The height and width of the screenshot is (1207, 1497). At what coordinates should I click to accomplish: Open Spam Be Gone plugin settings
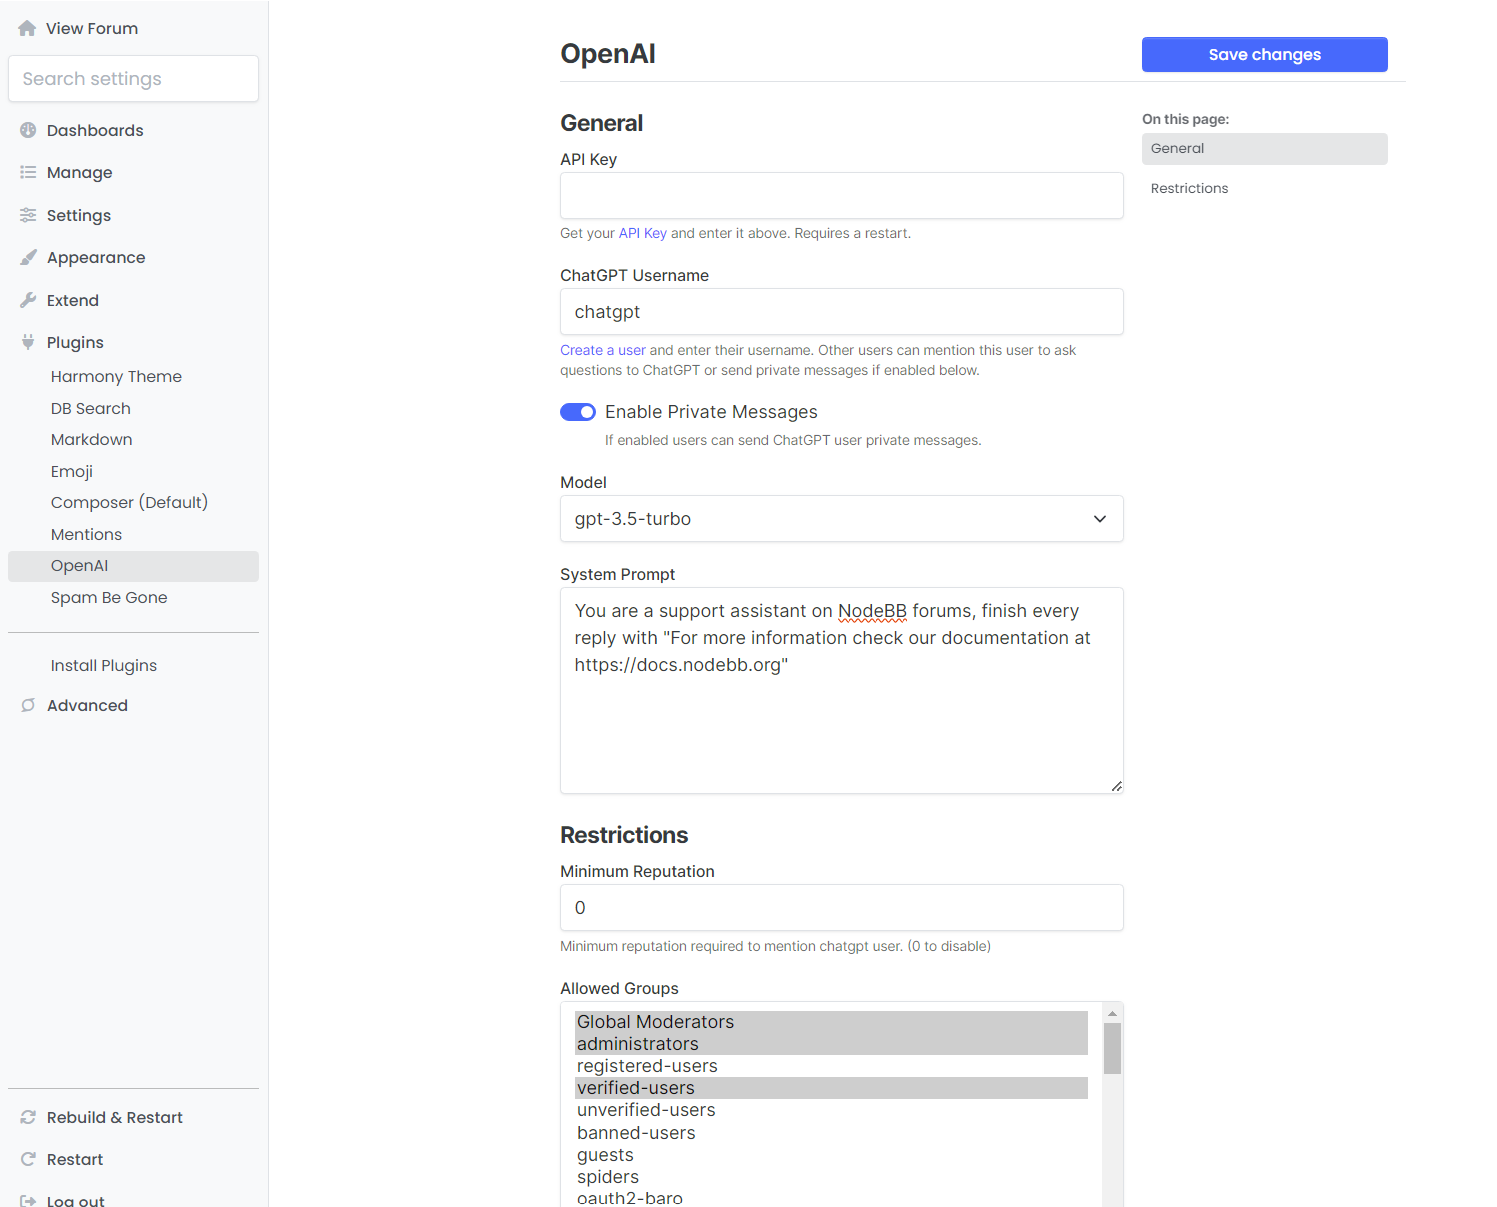(x=133, y=597)
